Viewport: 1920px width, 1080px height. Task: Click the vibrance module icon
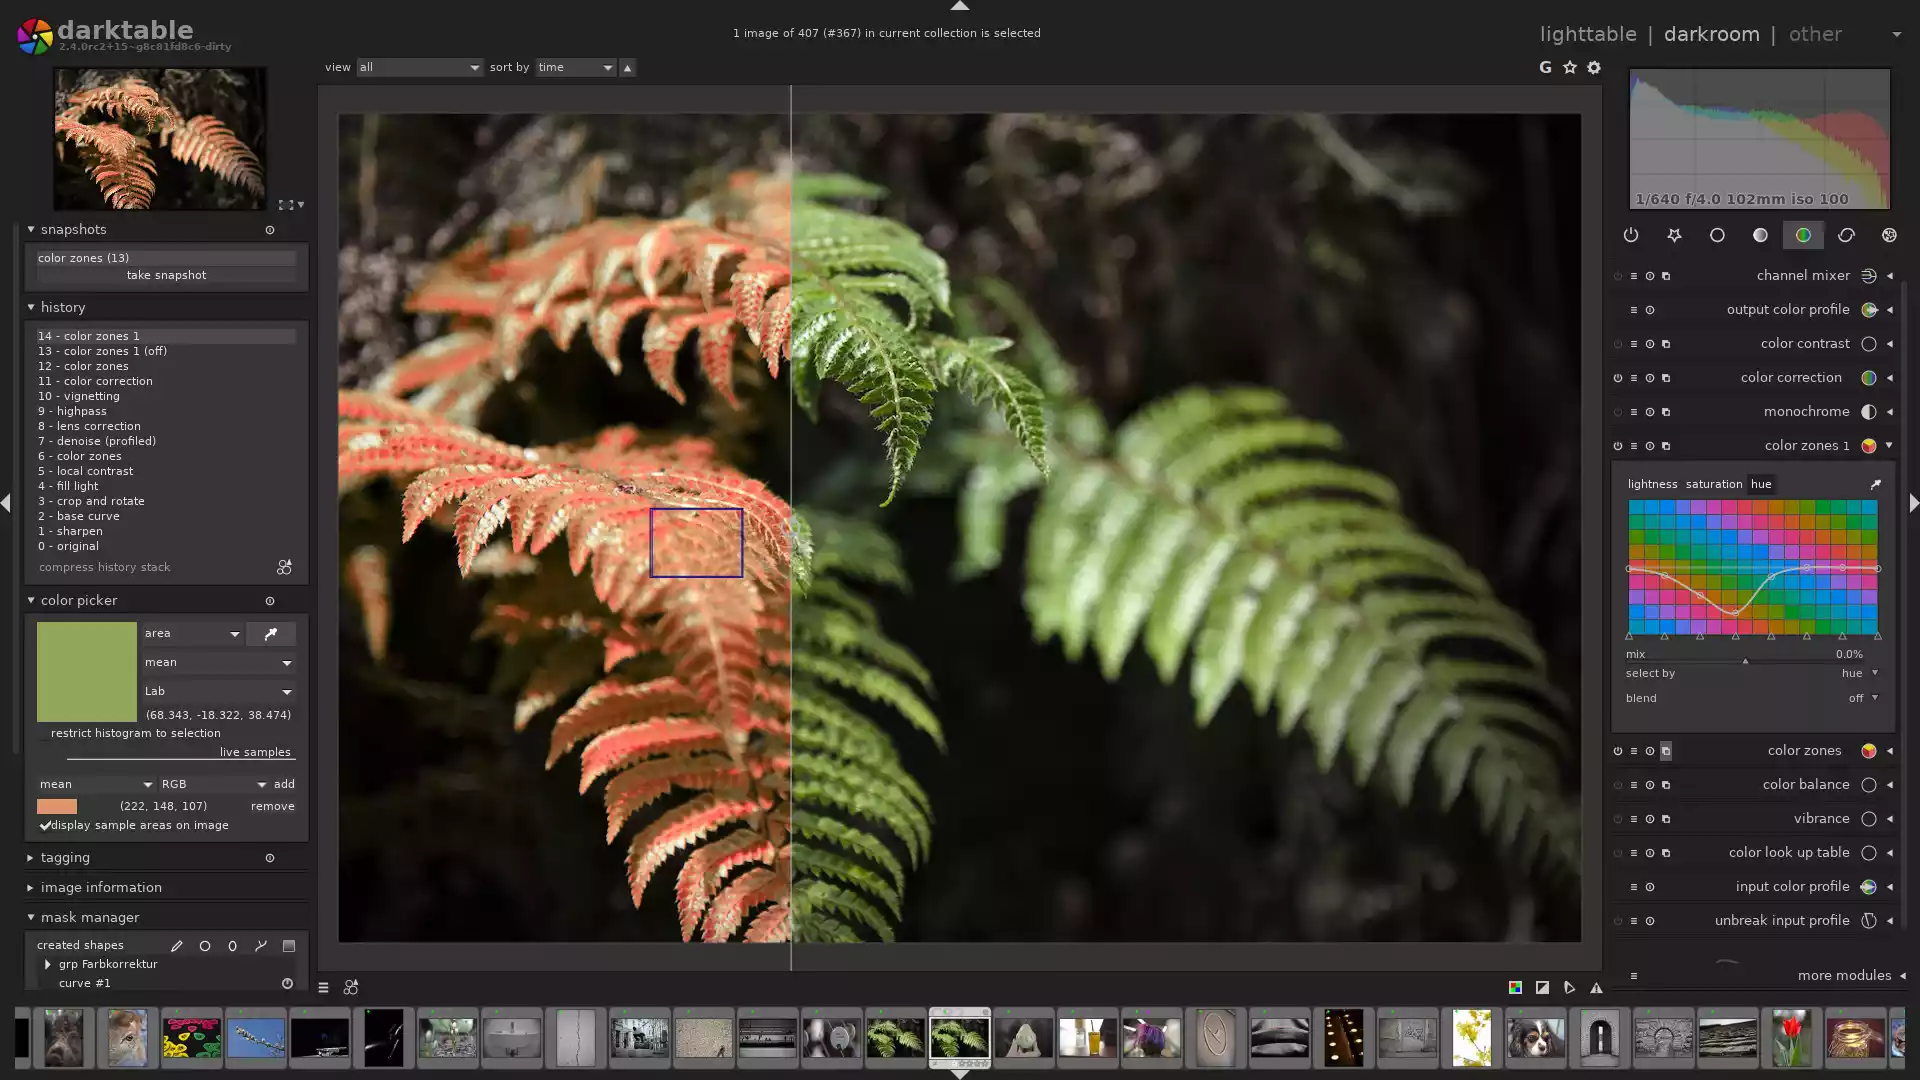(x=1870, y=819)
